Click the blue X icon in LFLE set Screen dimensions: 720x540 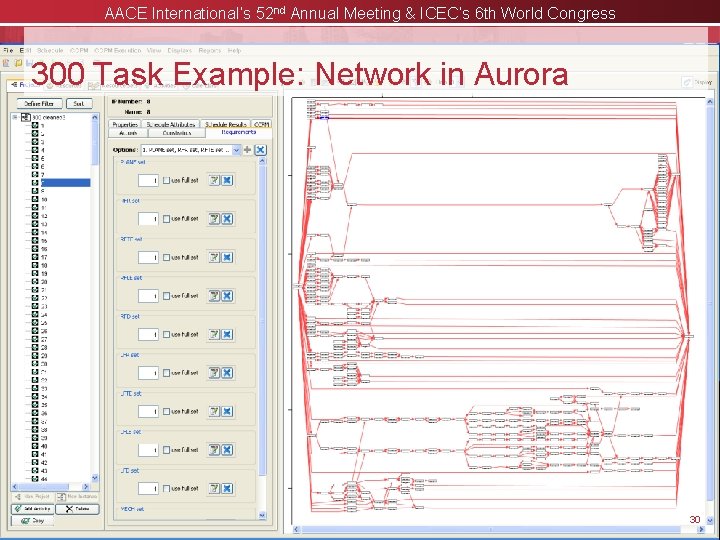coord(227,450)
